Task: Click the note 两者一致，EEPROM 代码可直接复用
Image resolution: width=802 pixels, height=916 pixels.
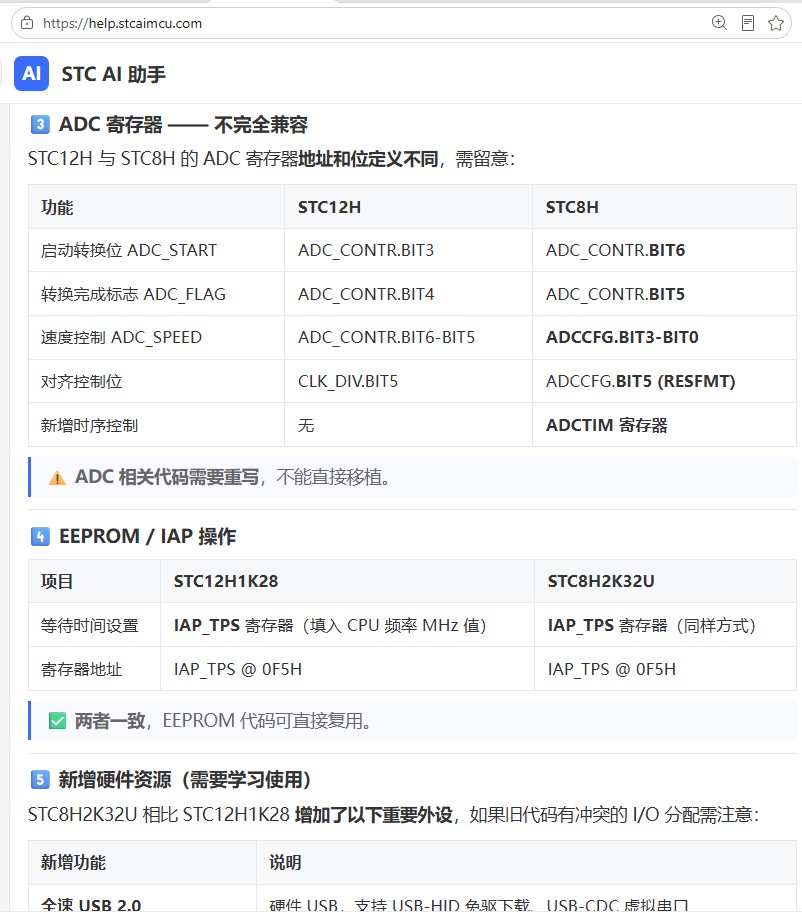Action: [x=412, y=720]
